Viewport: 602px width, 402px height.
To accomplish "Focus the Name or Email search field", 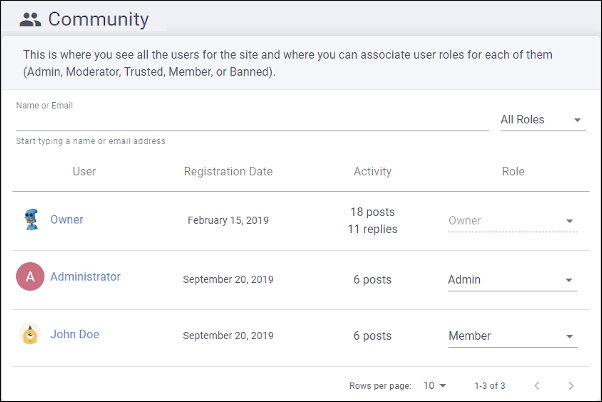I will (252, 121).
